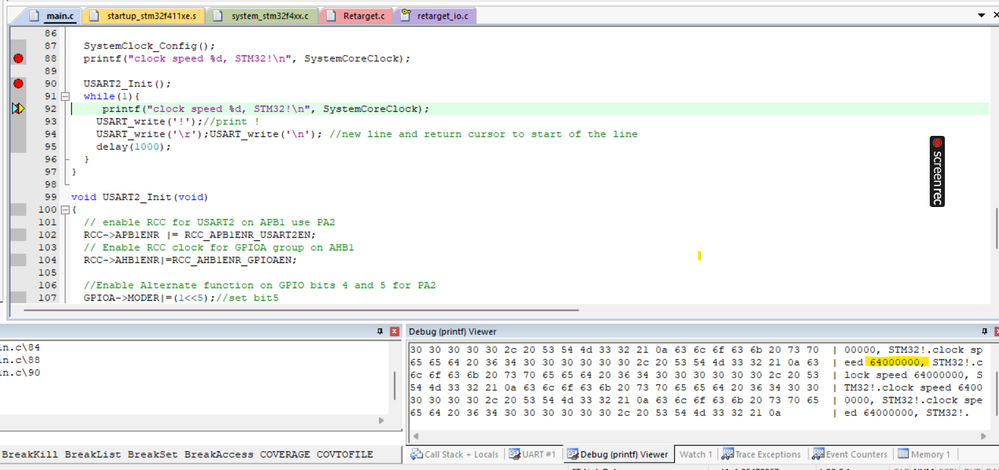Click command output entry ending \90
This screenshot has width=999, height=470.
[x=20, y=373]
